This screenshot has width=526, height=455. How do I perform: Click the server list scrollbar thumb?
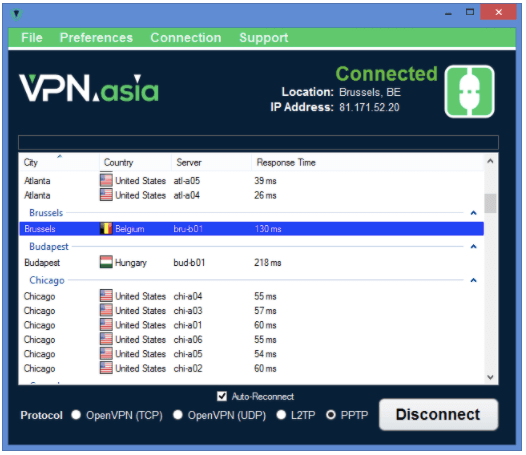(490, 203)
